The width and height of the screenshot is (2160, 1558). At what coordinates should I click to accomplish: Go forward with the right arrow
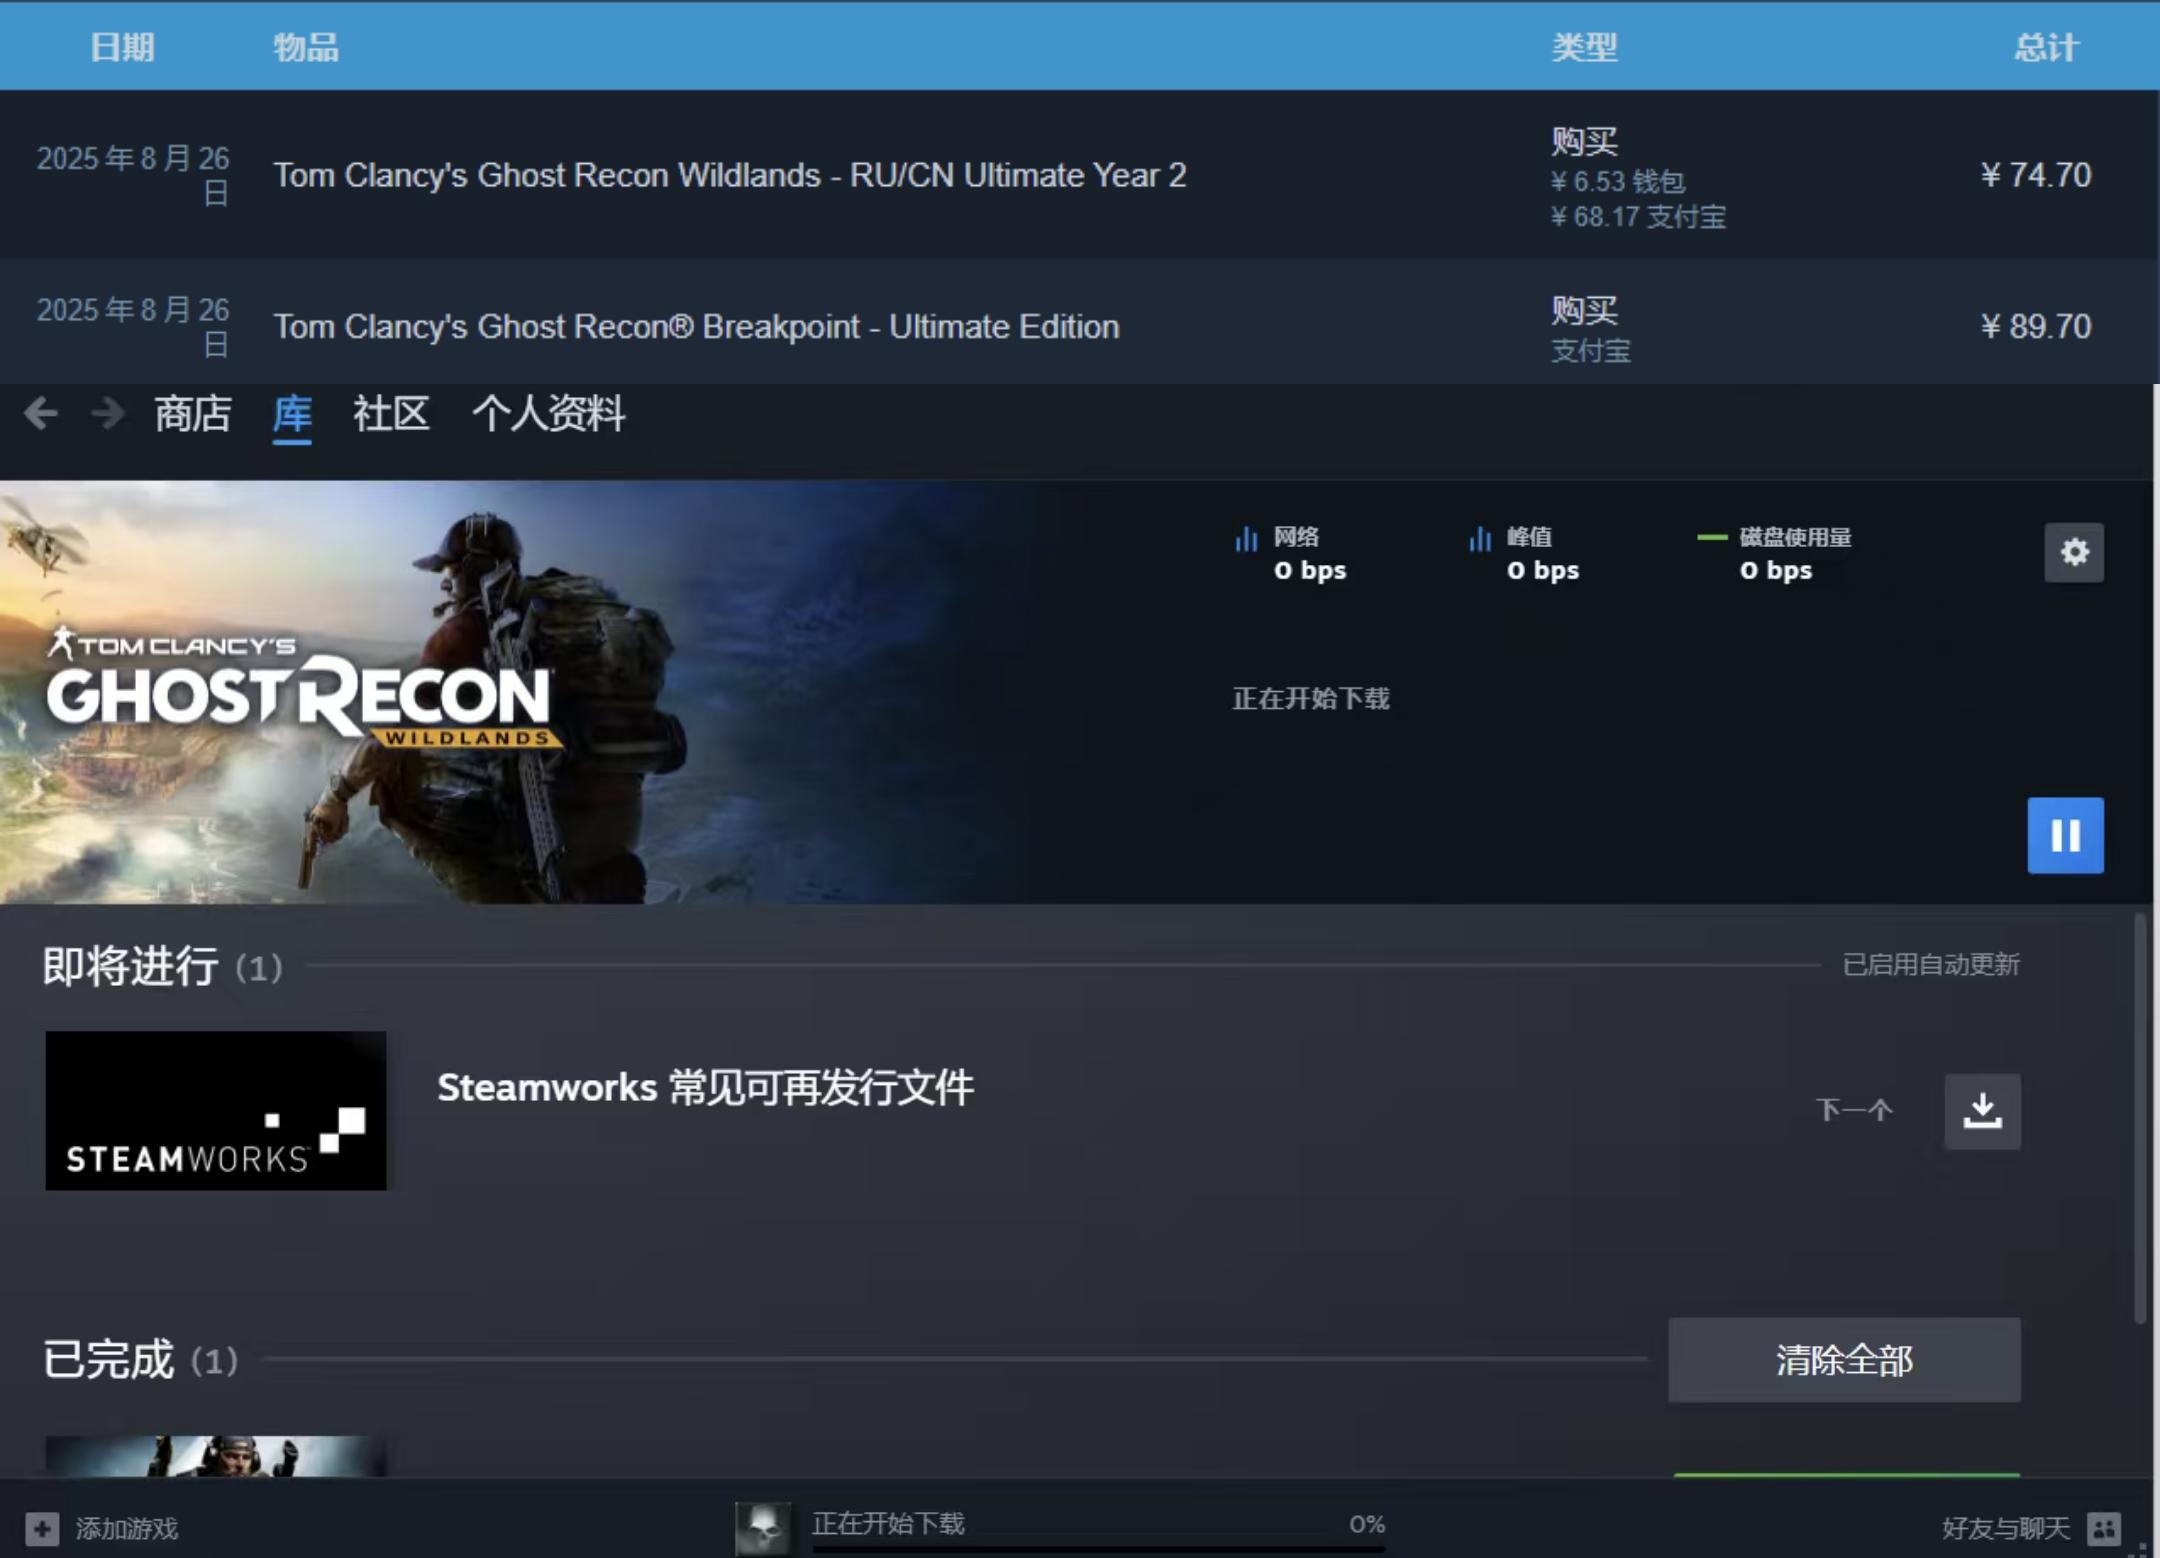pos(108,413)
